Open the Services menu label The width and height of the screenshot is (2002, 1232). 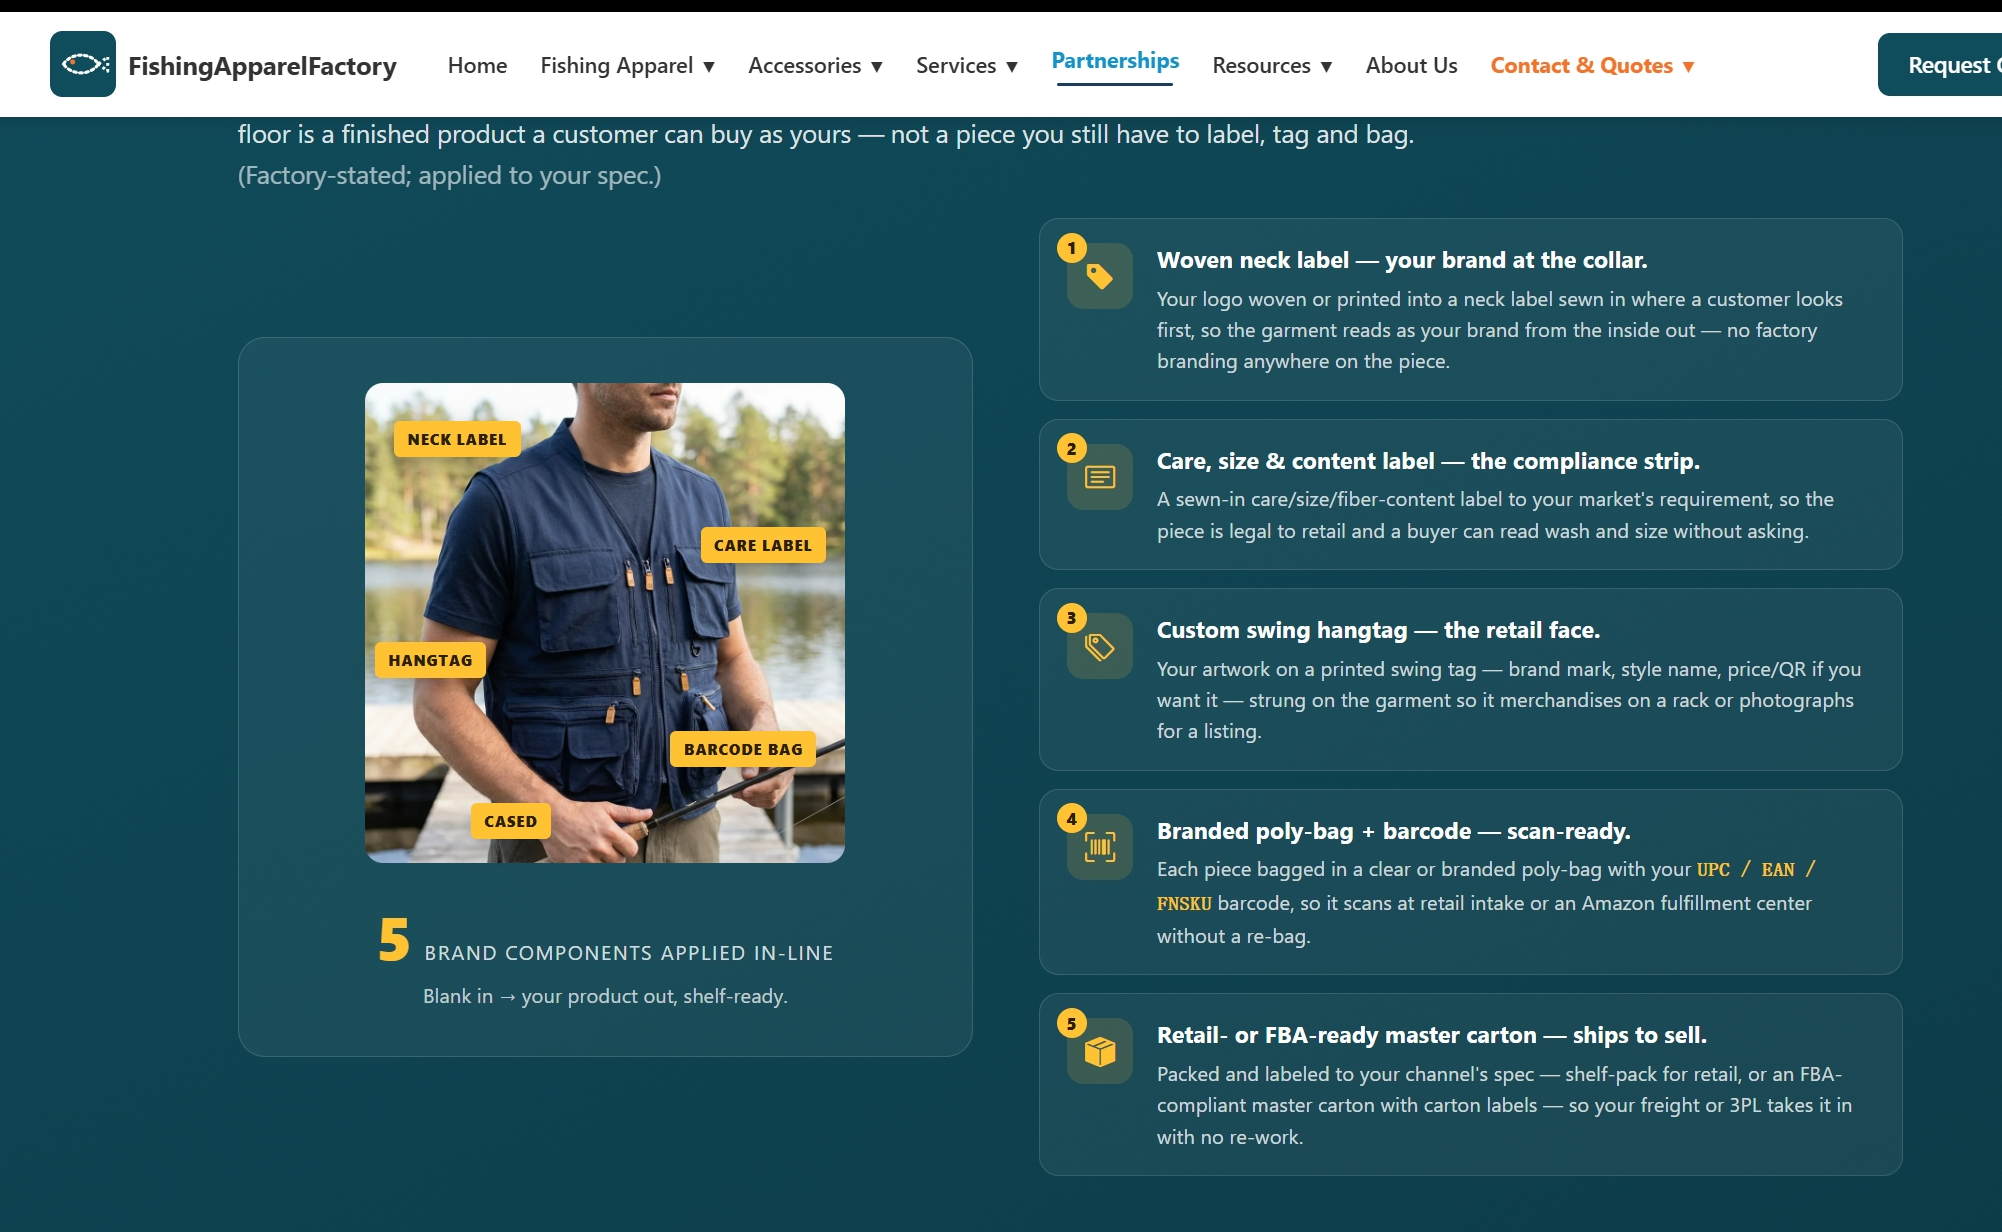click(x=956, y=65)
